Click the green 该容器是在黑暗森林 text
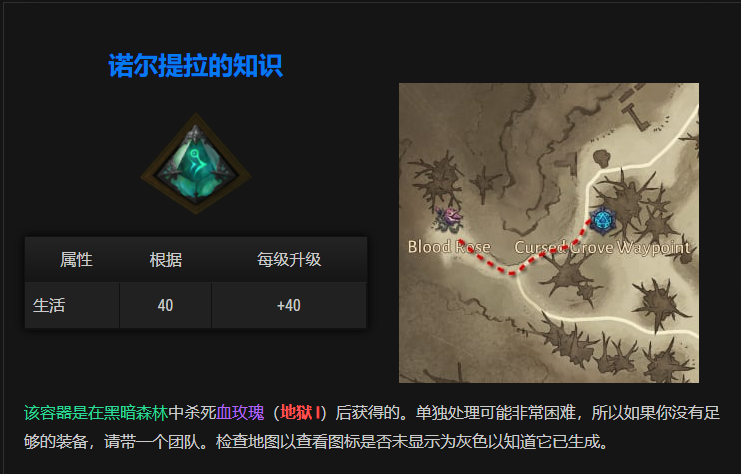This screenshot has width=741, height=474. pos(96,413)
